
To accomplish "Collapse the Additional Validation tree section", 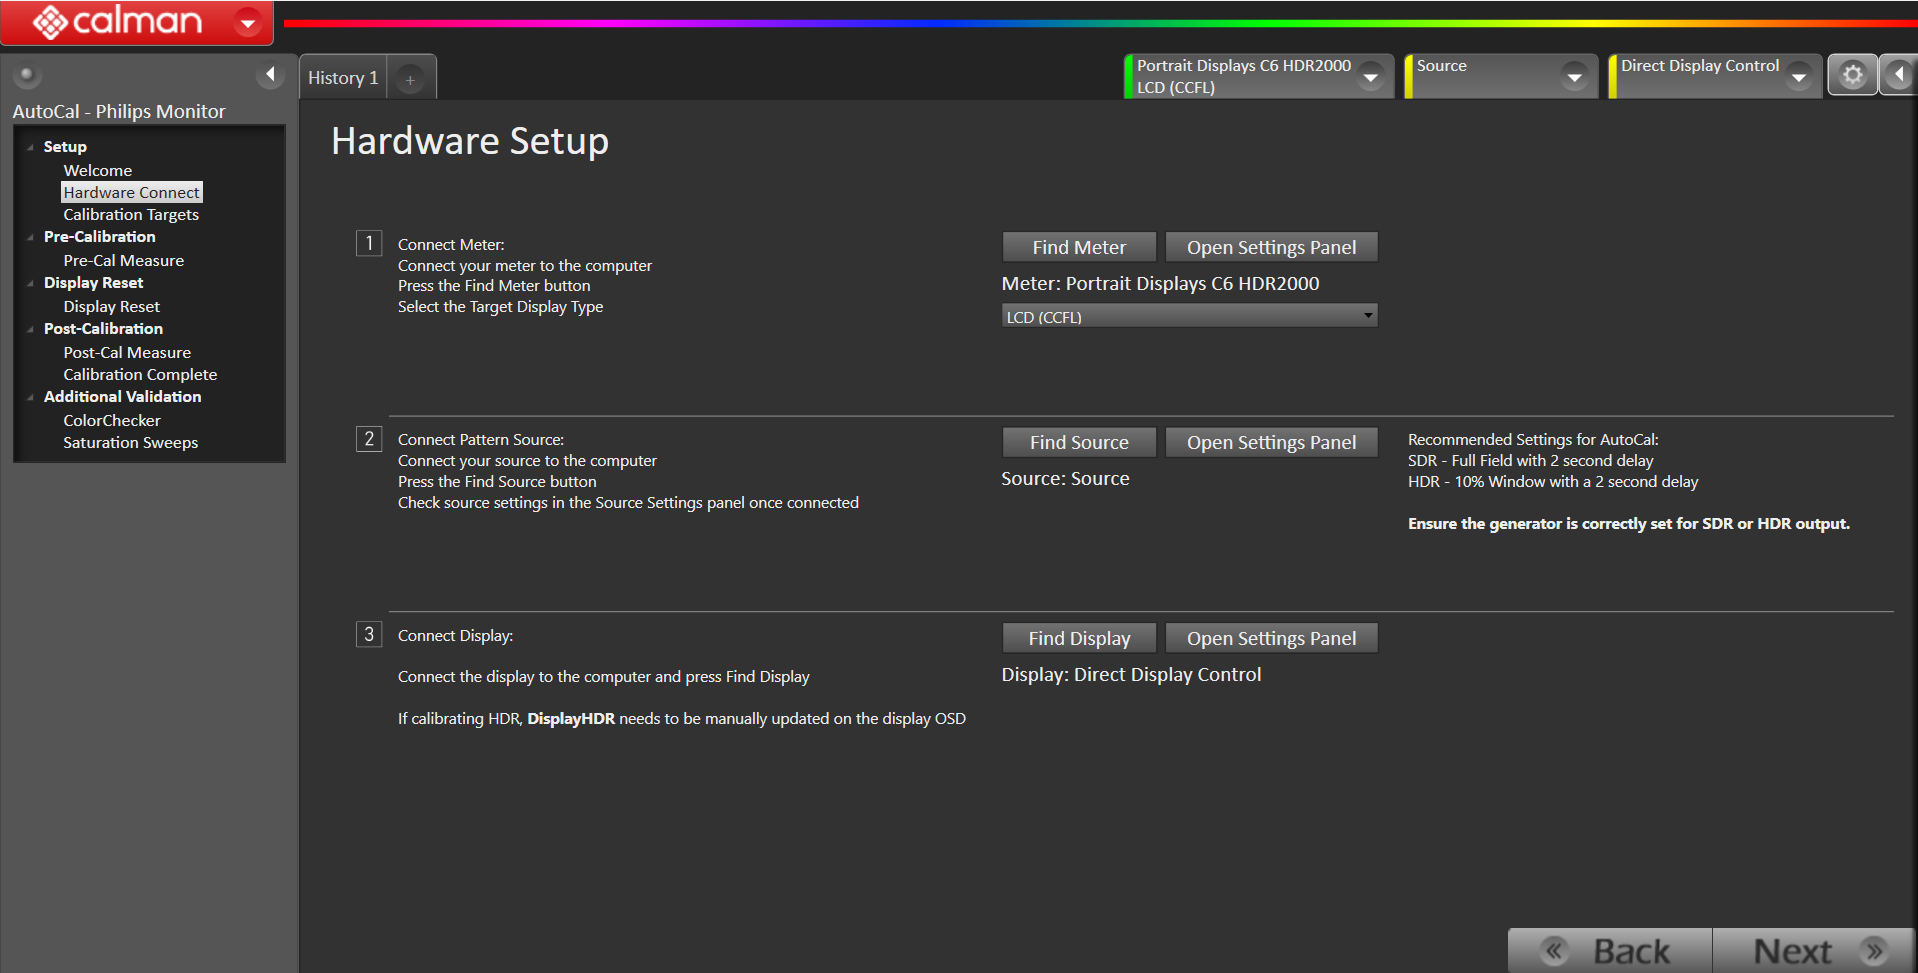I will pyautogui.click(x=31, y=397).
